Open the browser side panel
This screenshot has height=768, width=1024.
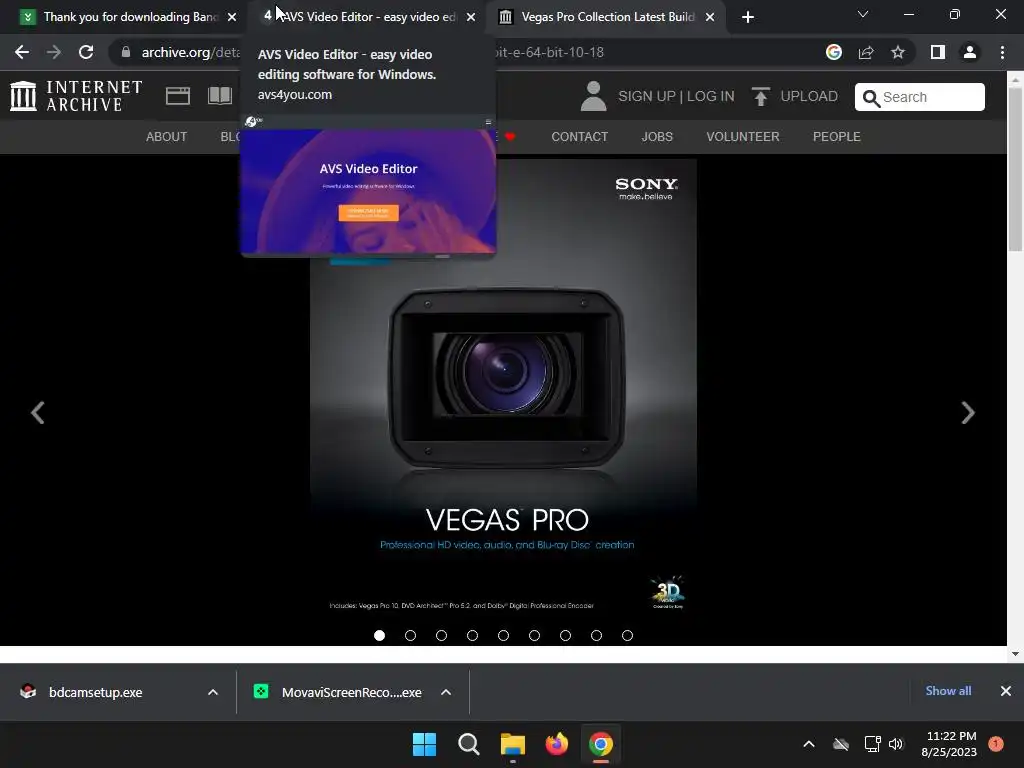[938, 52]
